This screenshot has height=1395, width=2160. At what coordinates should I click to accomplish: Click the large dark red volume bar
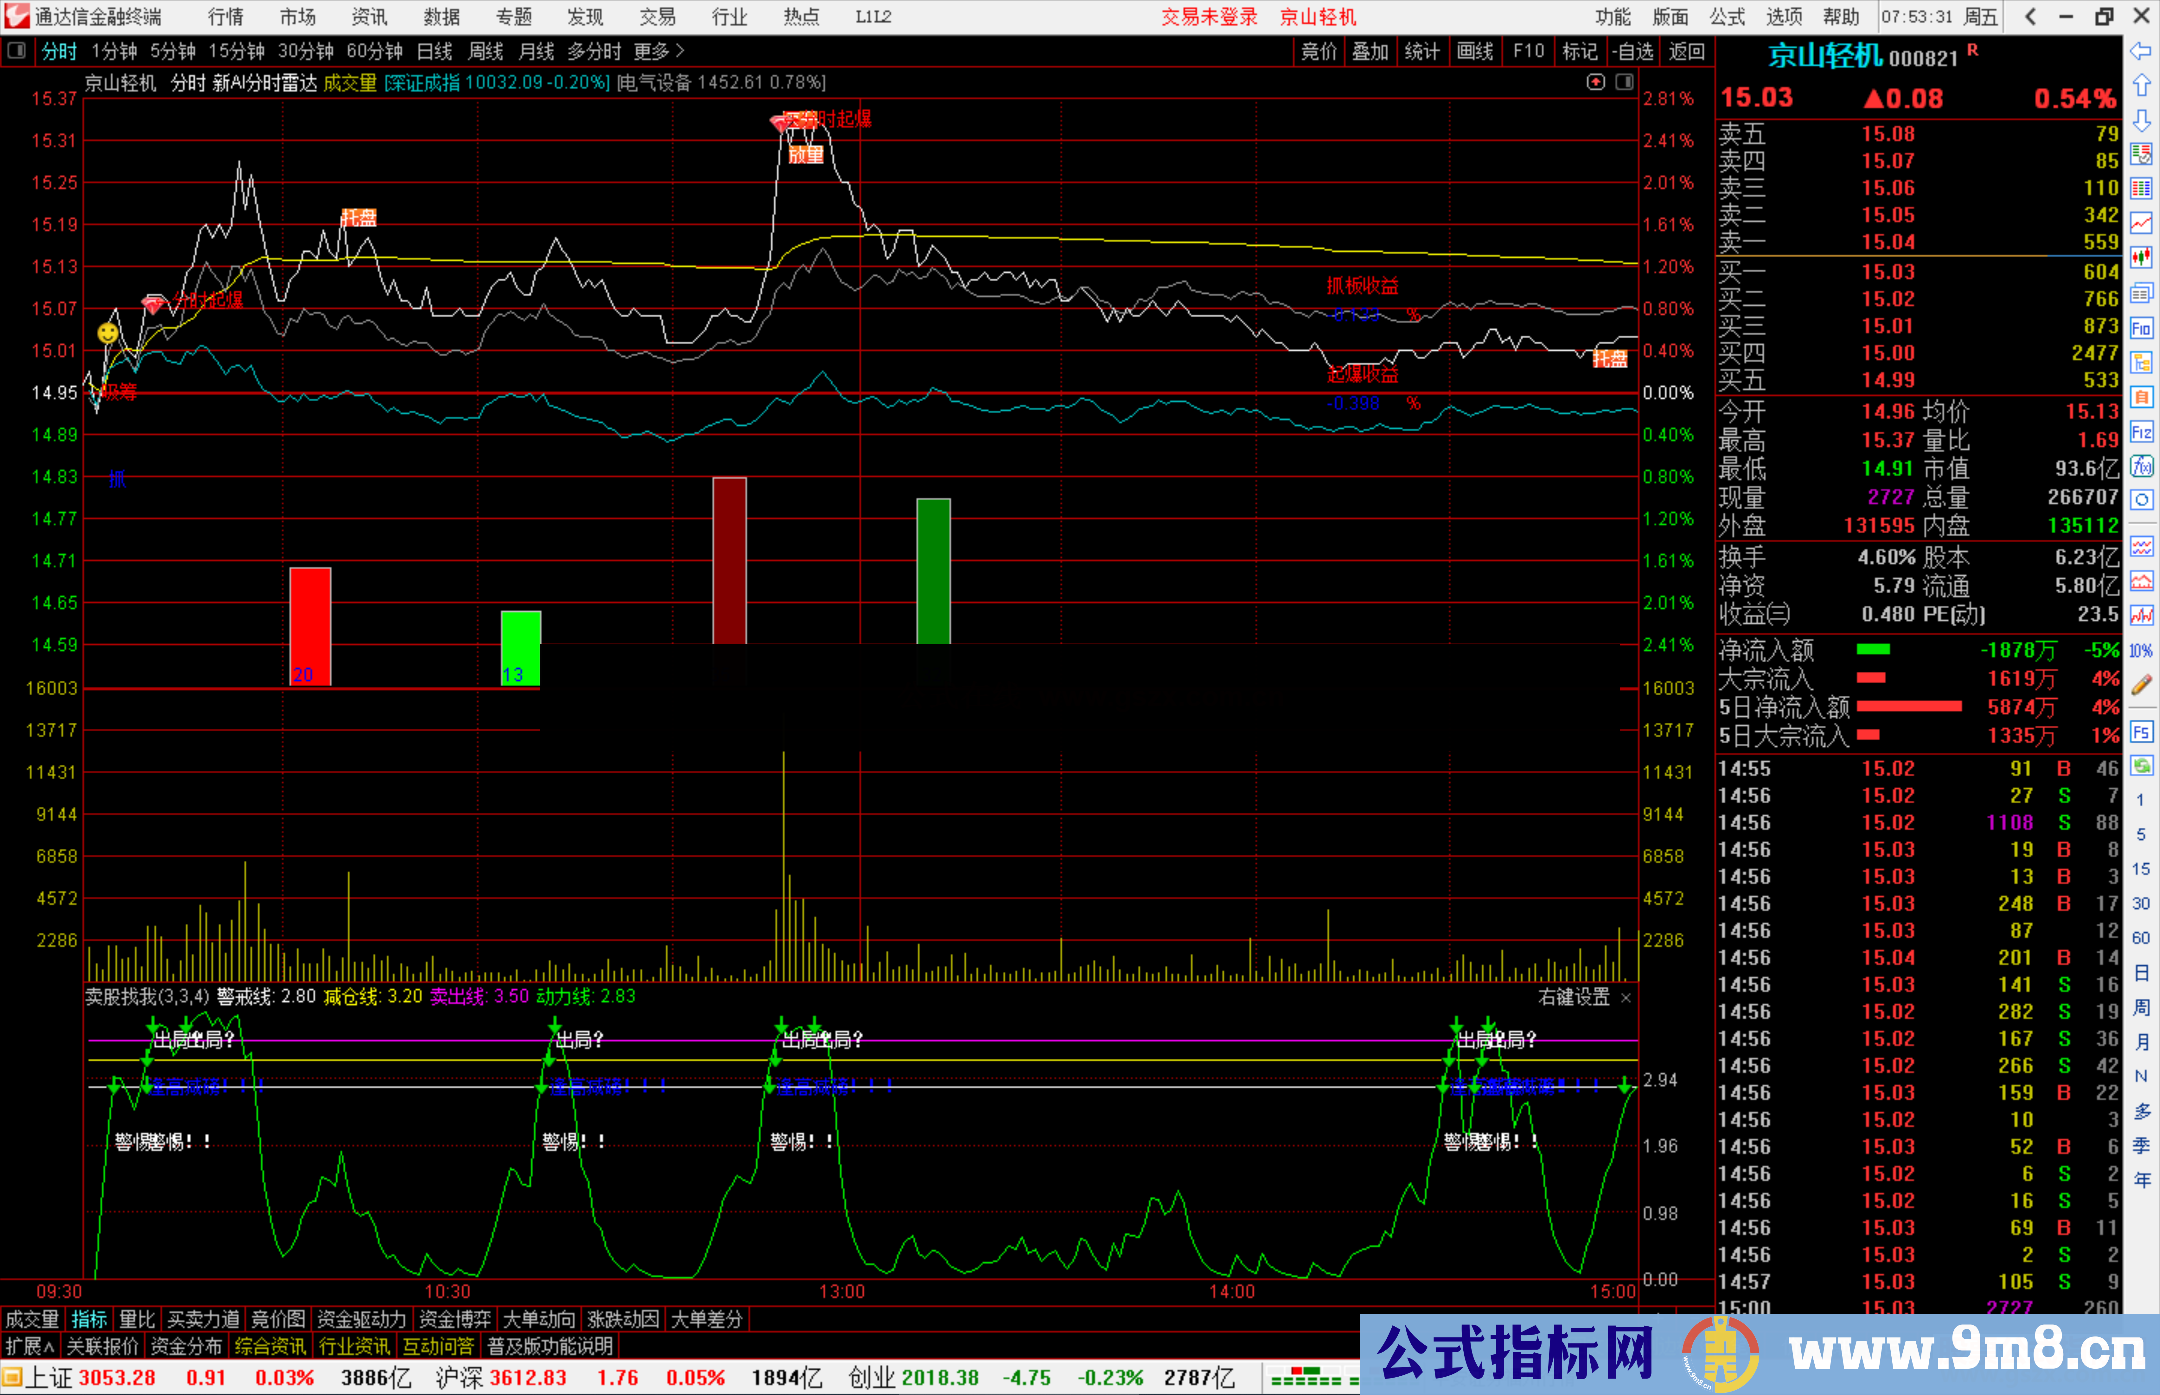tap(729, 560)
